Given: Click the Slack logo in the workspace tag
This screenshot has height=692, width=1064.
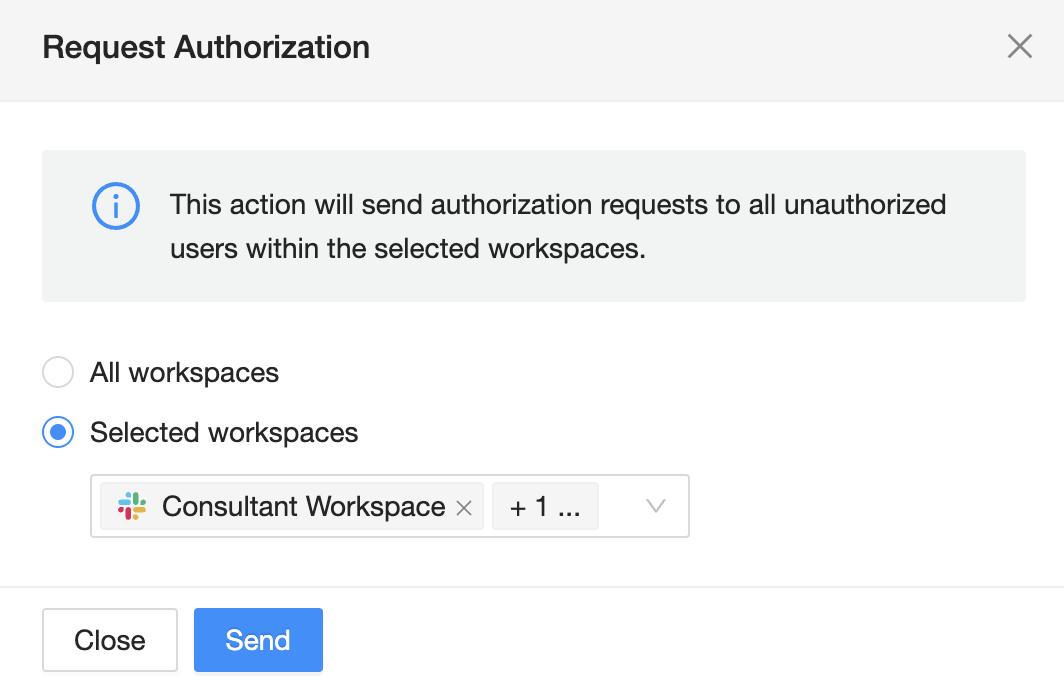Looking at the screenshot, I should coord(131,506).
